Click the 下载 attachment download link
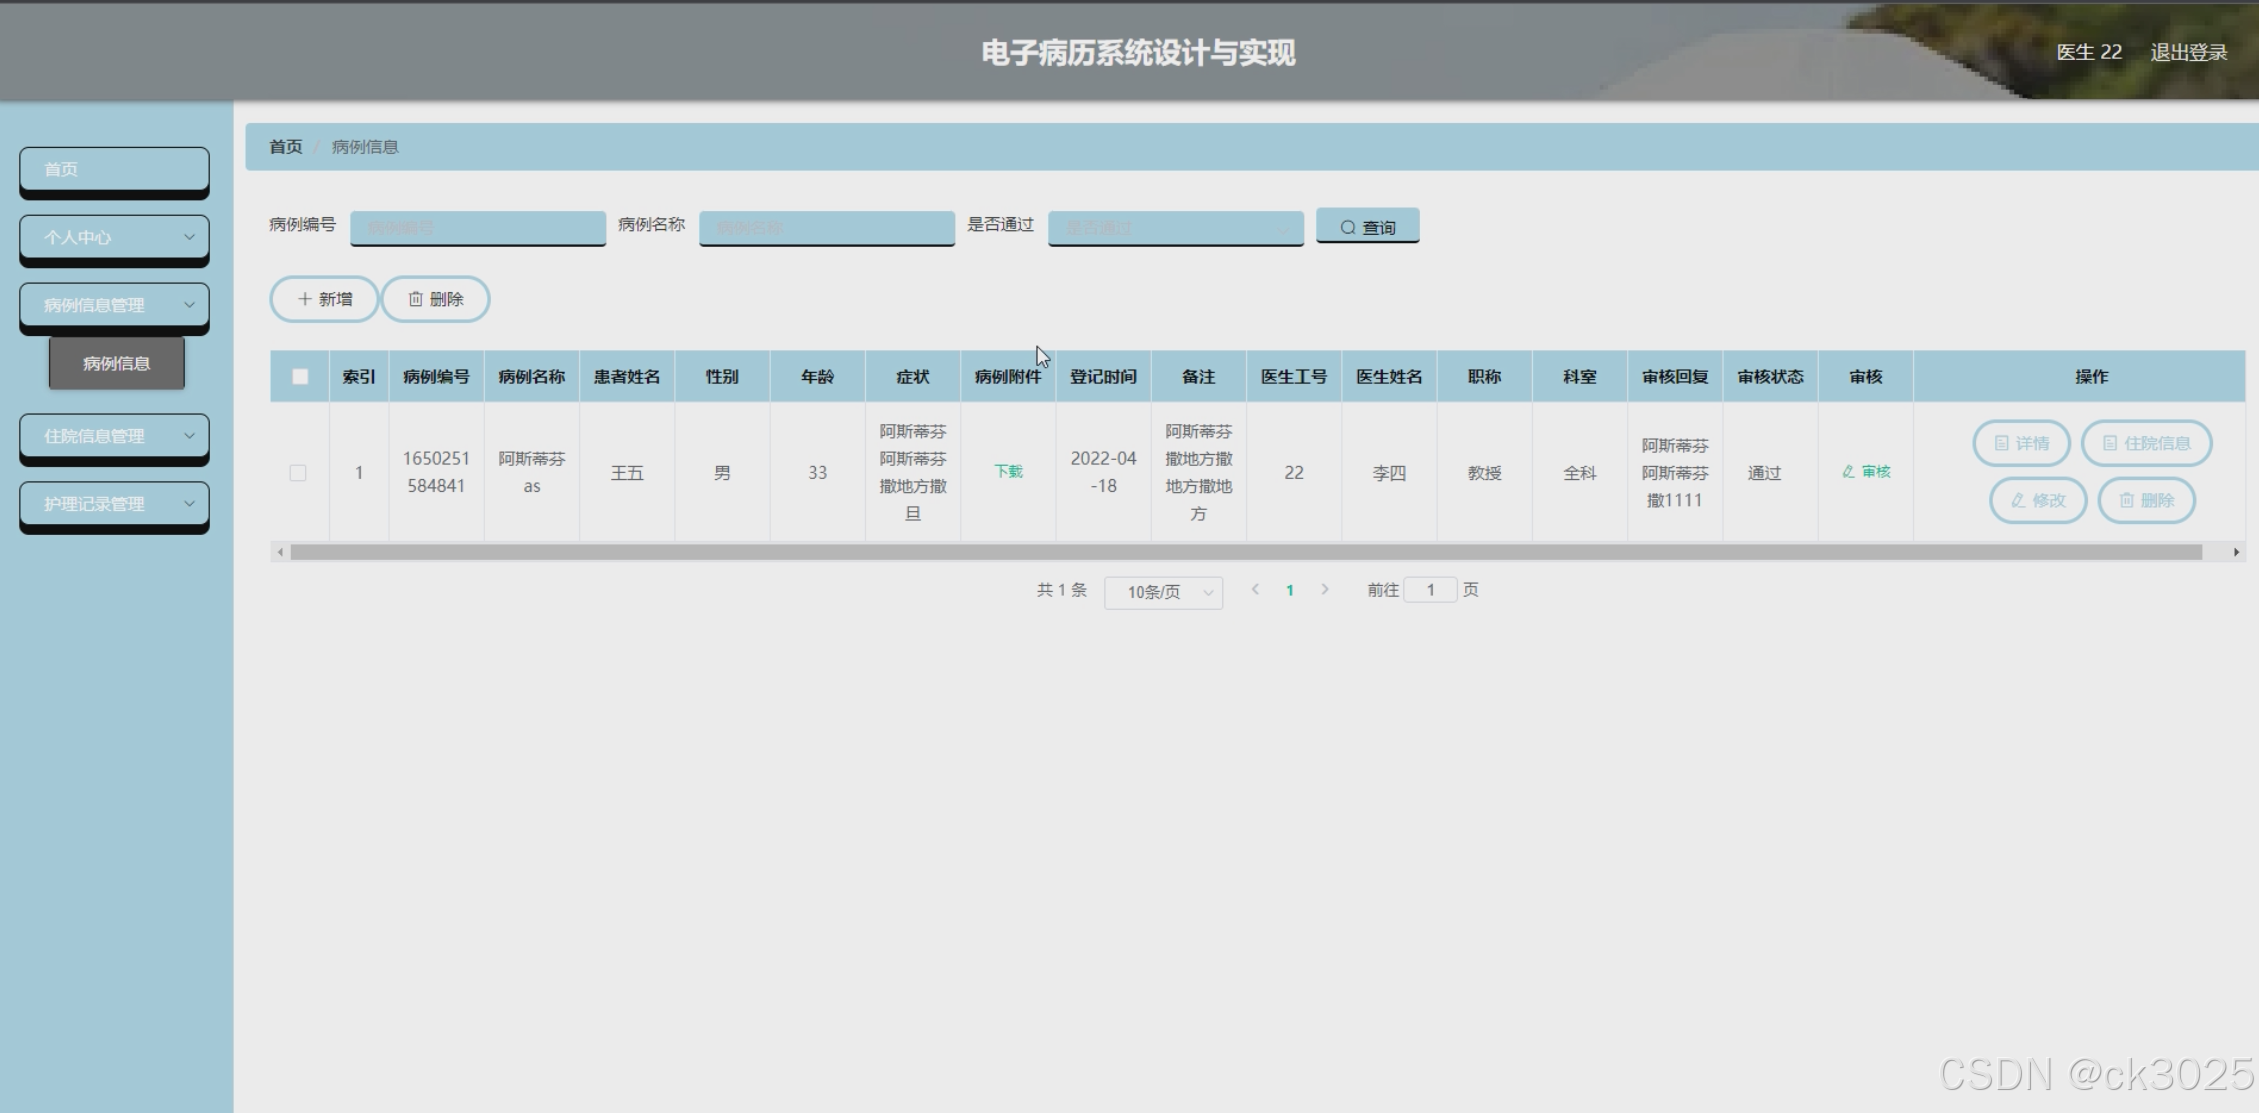The height and width of the screenshot is (1113, 2259). tap(1008, 472)
